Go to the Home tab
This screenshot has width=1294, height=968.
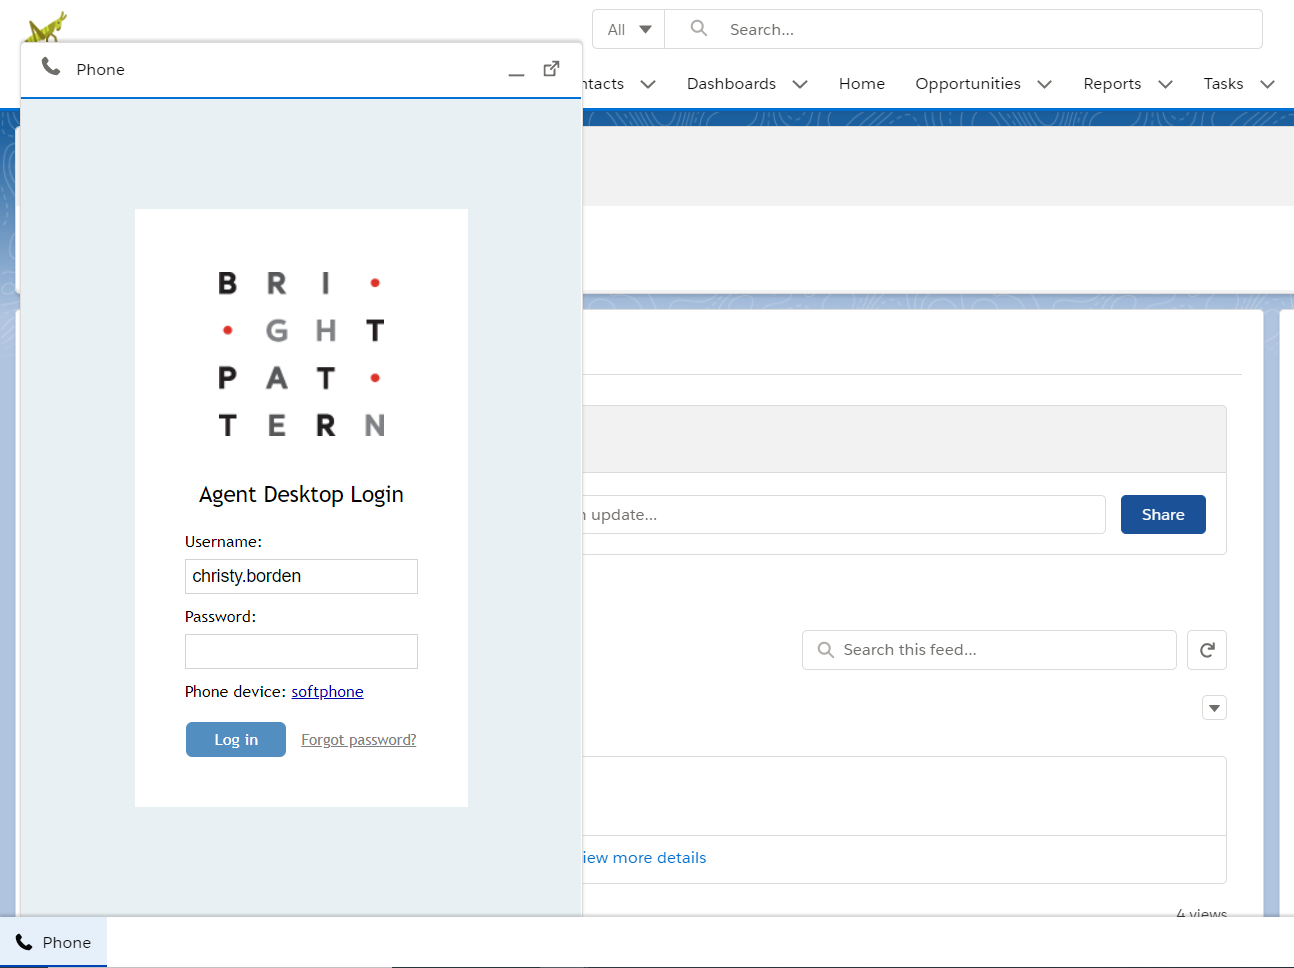(x=862, y=84)
